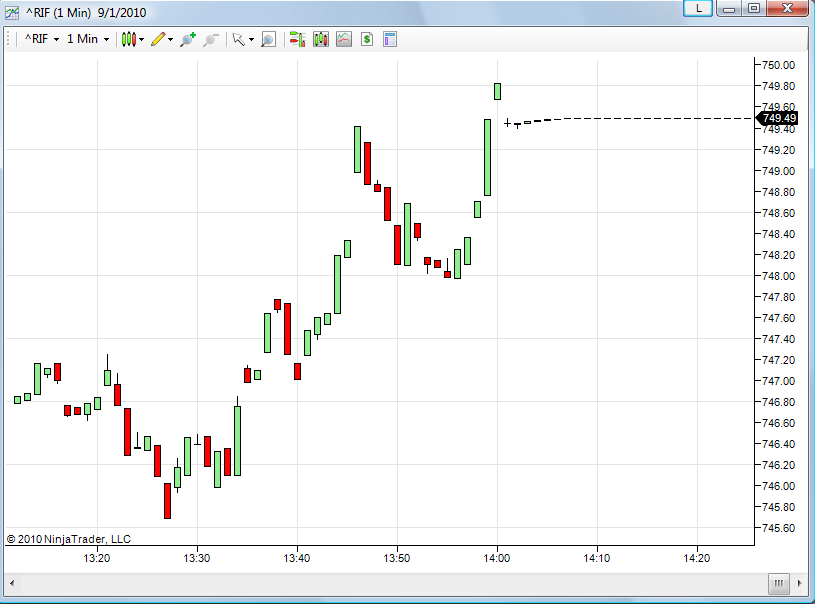Click the 745.60 price axis label
This screenshot has width=815, height=604.
tap(778, 528)
